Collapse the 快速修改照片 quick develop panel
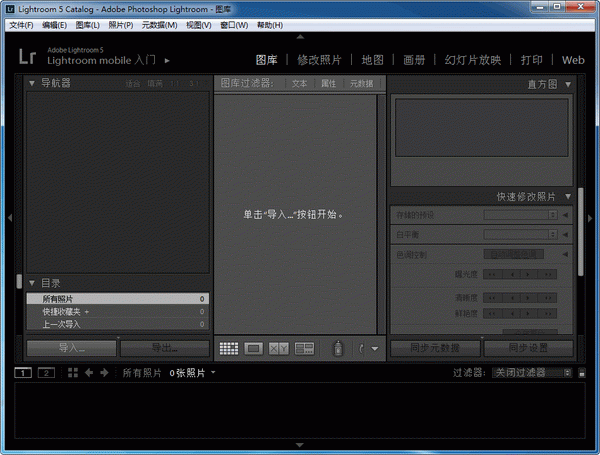This screenshot has height=455, width=600. tap(568, 197)
